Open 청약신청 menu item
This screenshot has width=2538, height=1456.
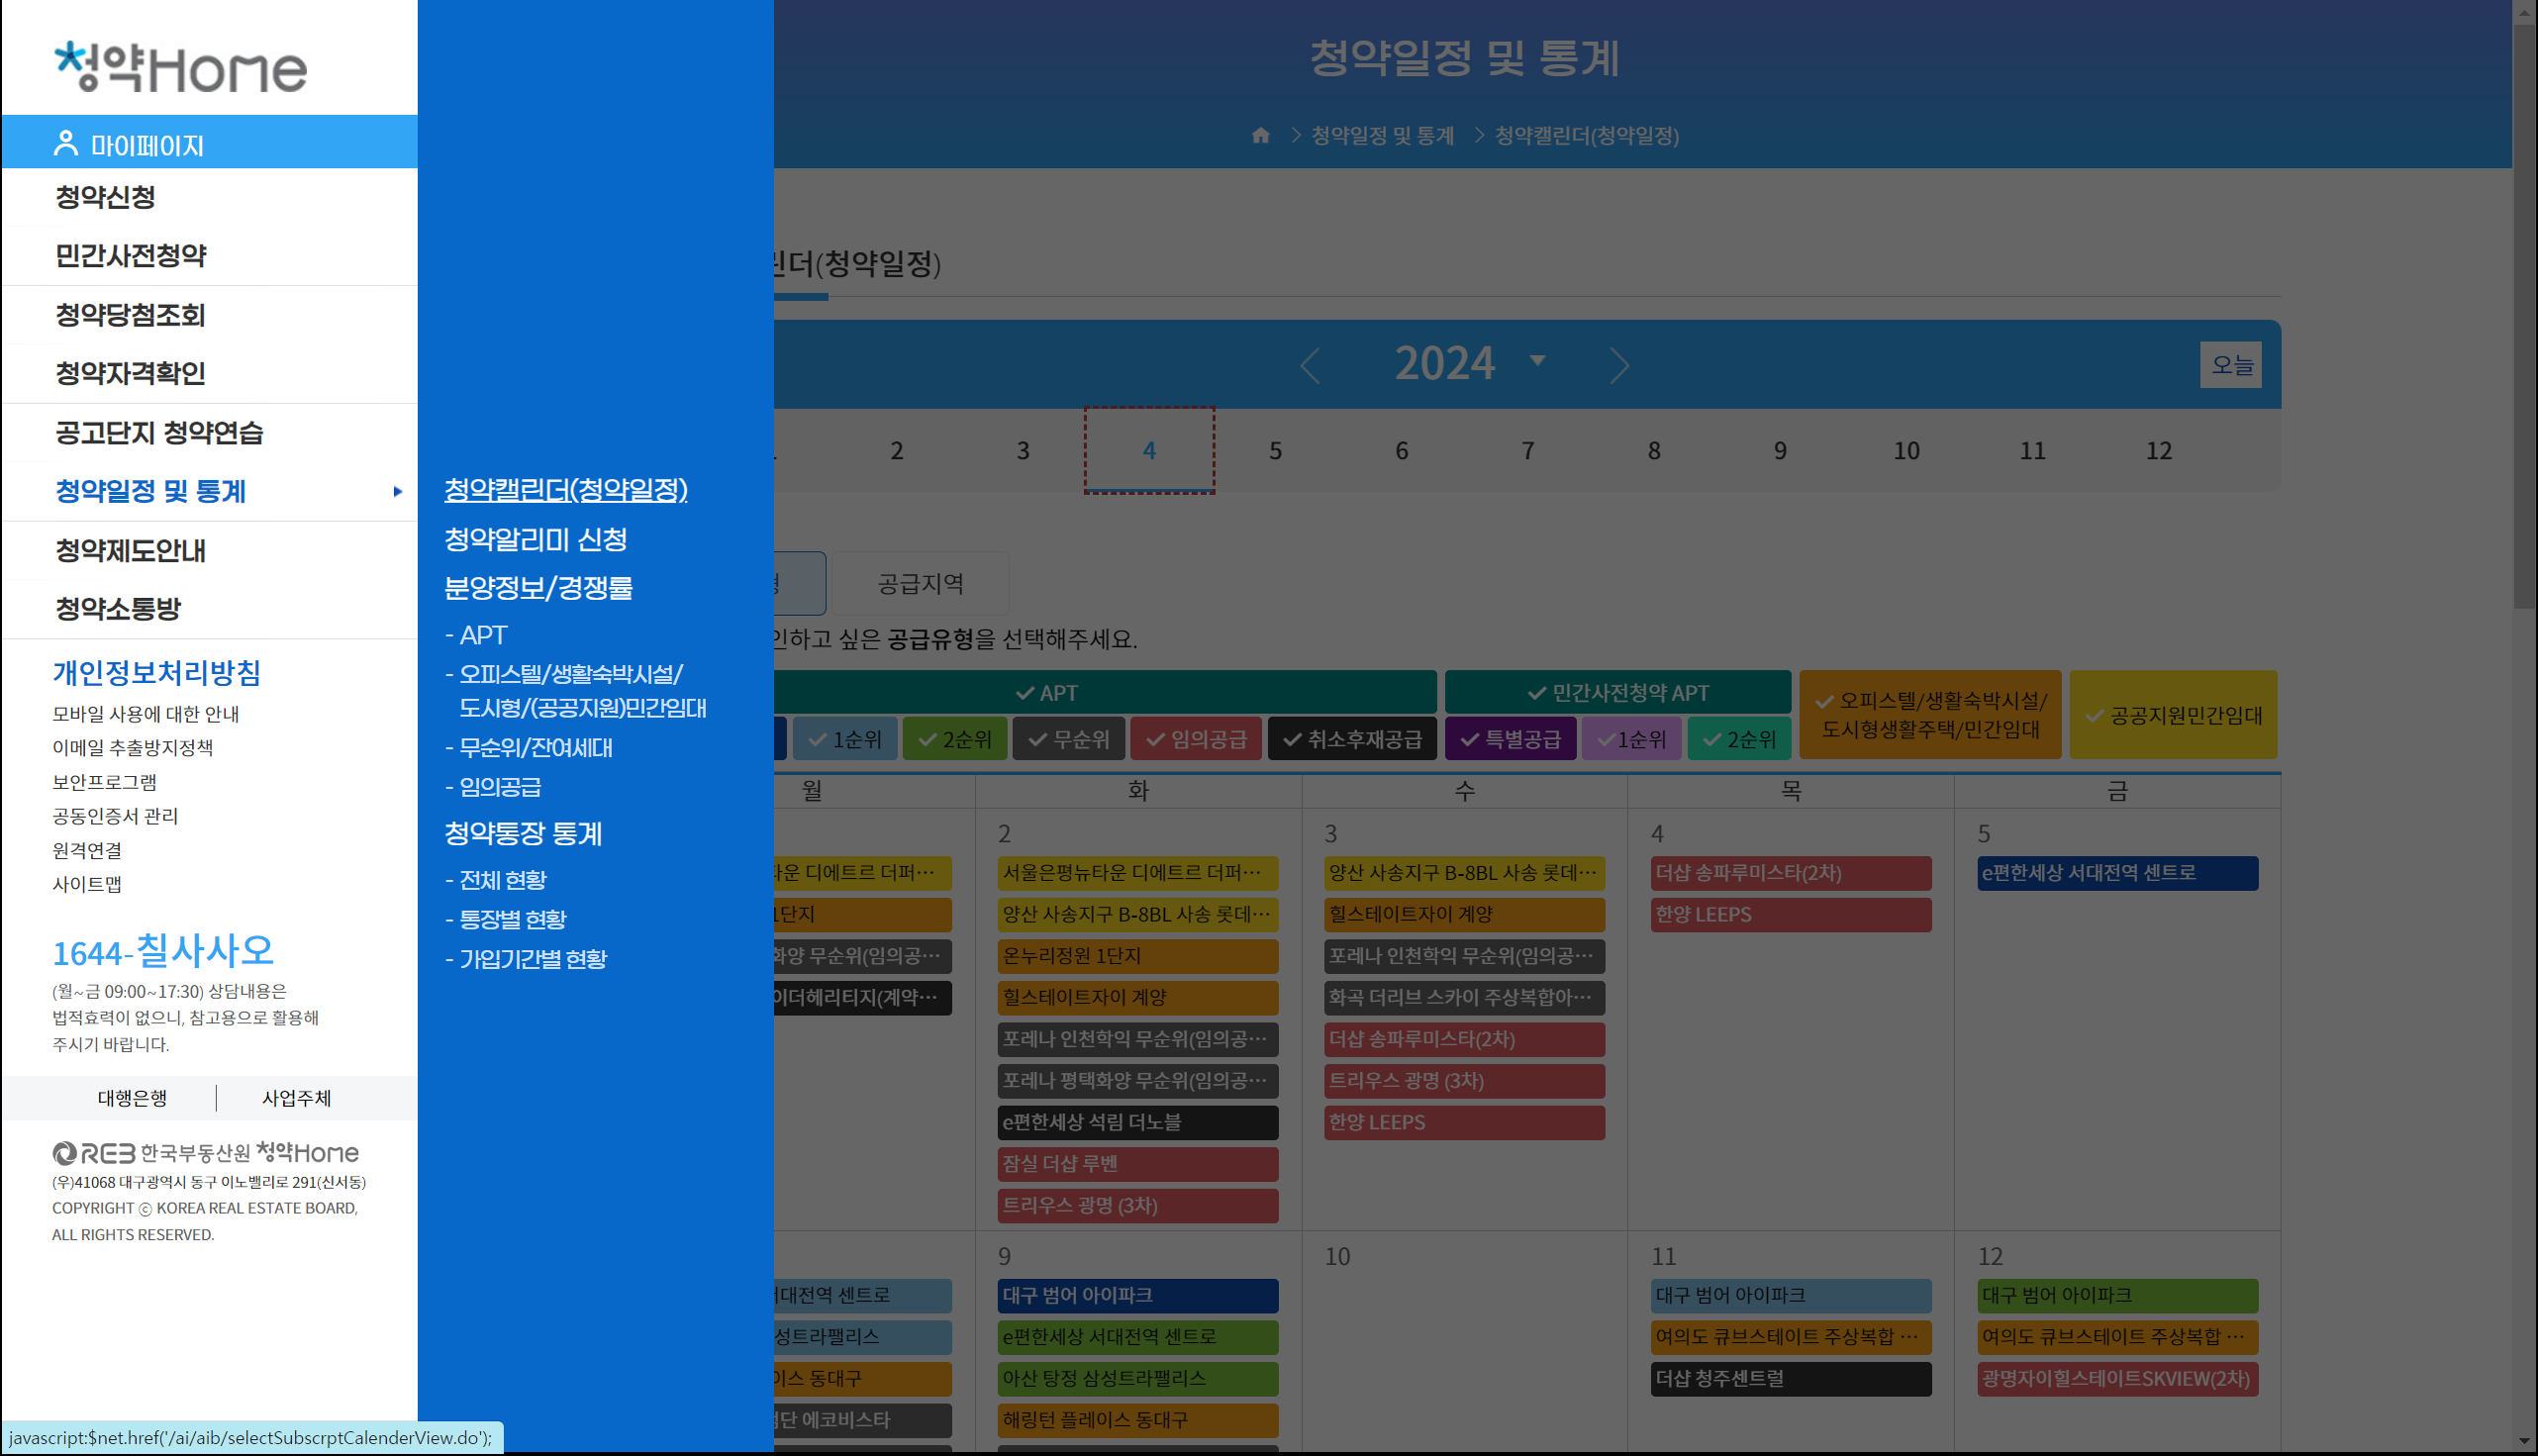point(105,197)
